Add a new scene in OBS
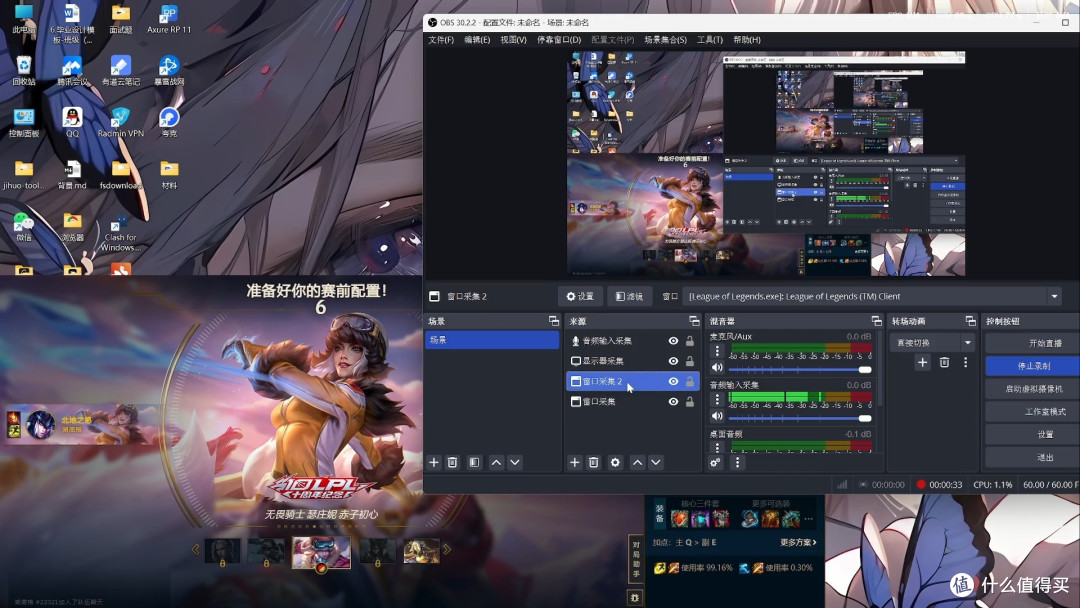This screenshot has height=608, width=1080. [x=434, y=463]
